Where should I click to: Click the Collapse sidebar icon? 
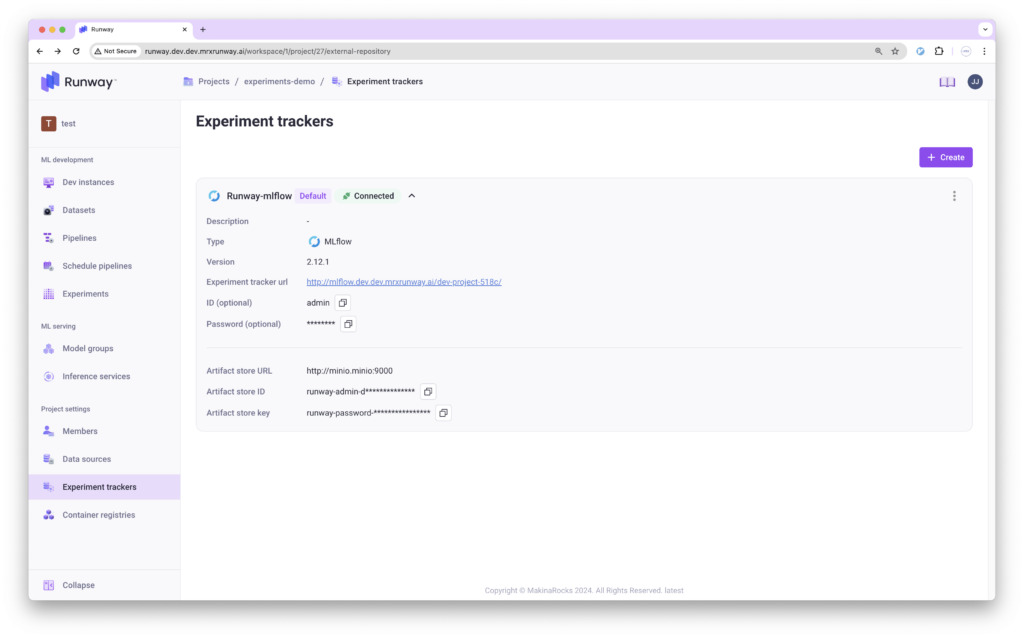pos(48,585)
